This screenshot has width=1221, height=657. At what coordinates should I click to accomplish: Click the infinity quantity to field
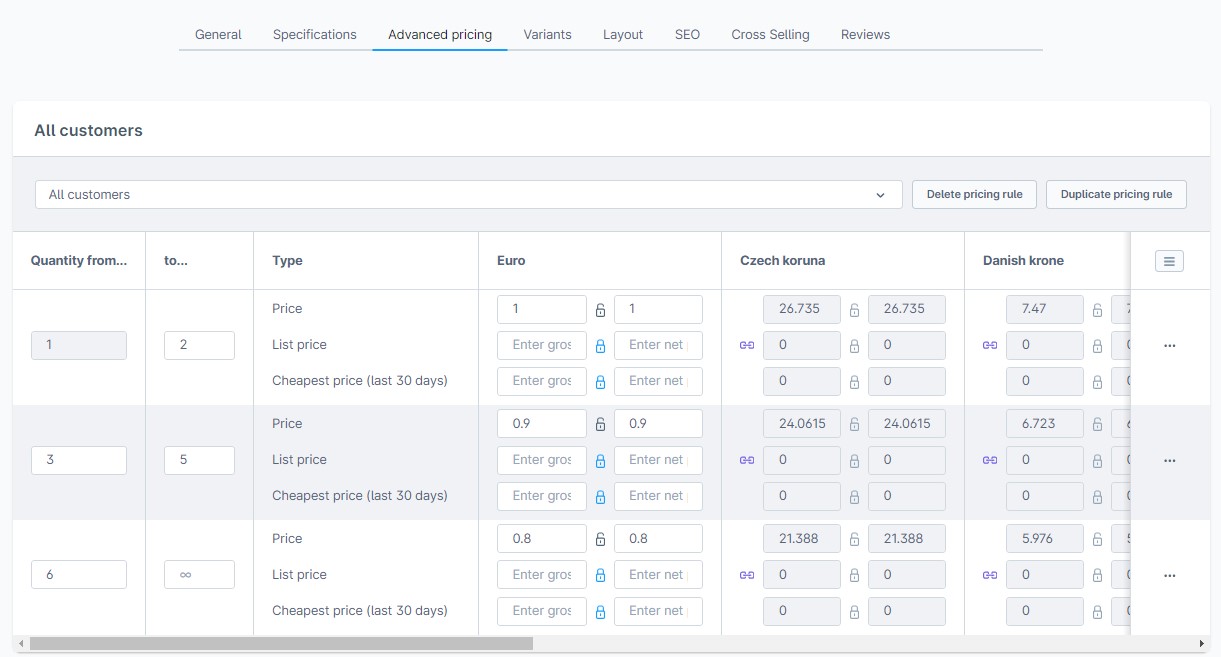click(x=199, y=575)
